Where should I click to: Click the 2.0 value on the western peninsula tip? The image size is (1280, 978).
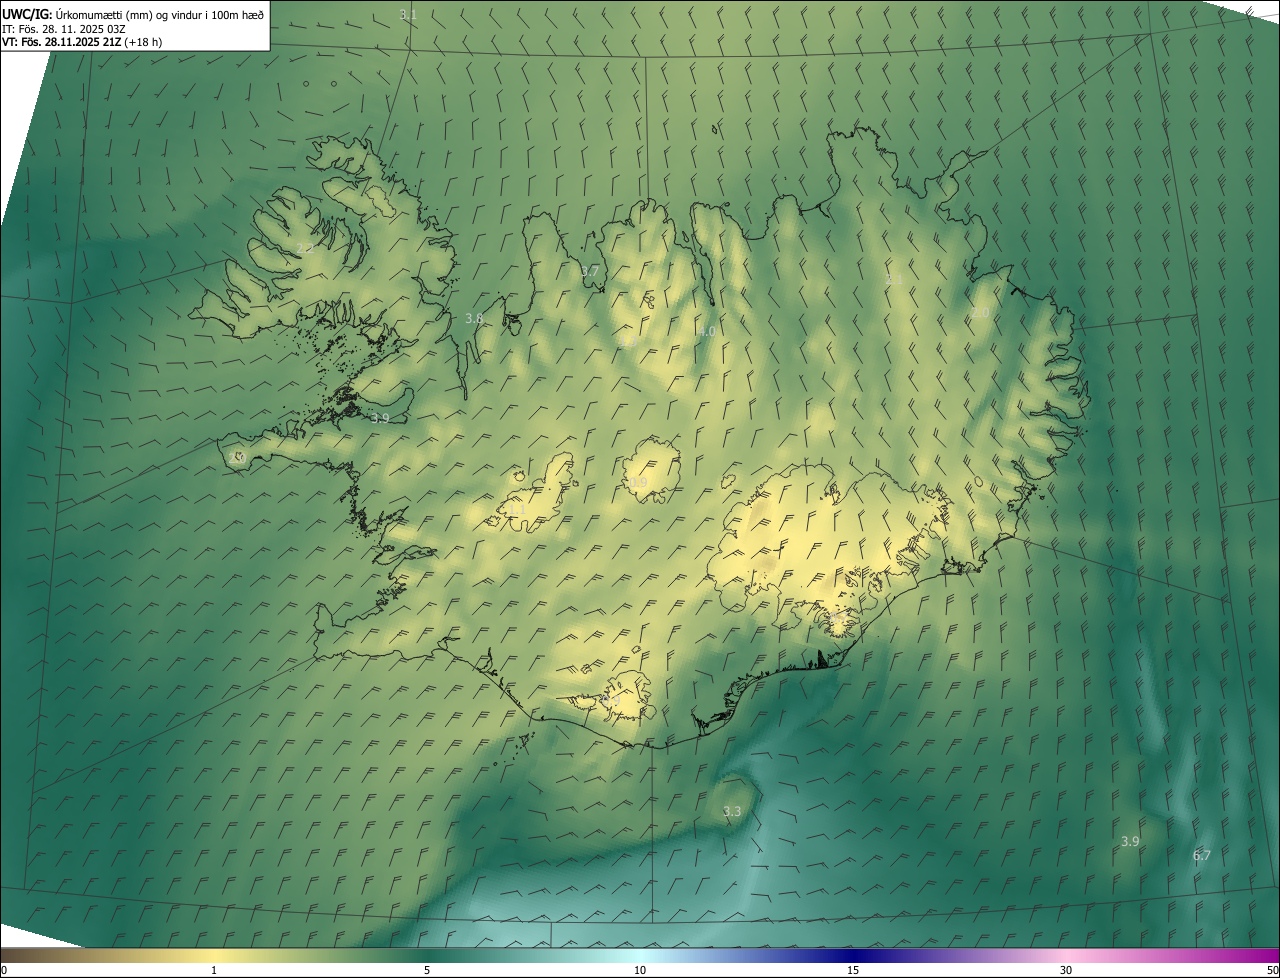tap(237, 457)
